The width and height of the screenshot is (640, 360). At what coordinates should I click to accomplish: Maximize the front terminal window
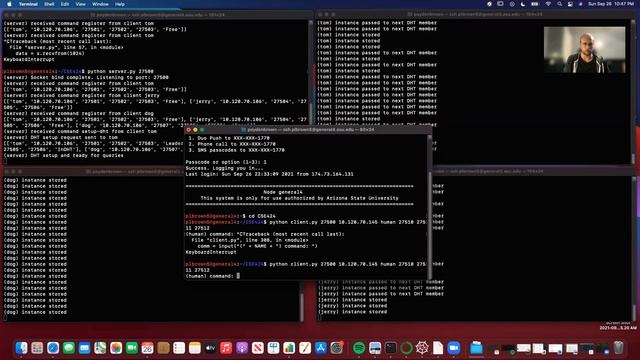tap(202, 130)
